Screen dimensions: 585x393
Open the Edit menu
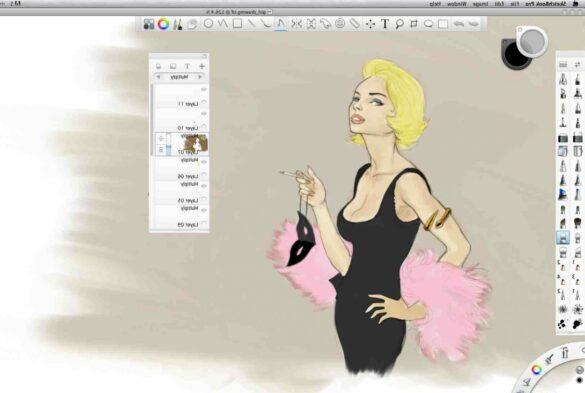[499, 4]
